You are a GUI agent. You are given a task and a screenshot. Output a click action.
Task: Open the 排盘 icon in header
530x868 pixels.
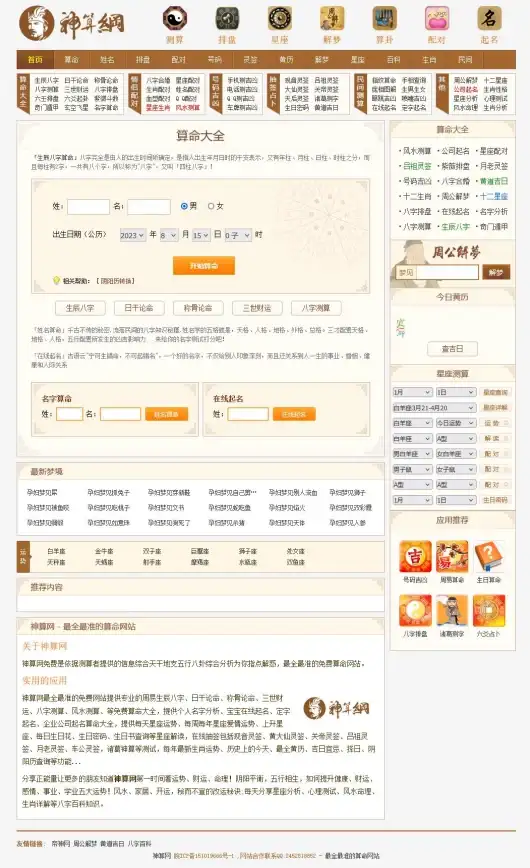227,19
